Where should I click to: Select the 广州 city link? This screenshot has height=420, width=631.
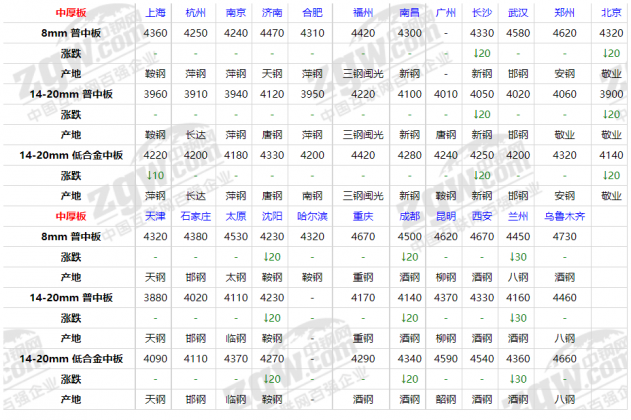point(446,15)
